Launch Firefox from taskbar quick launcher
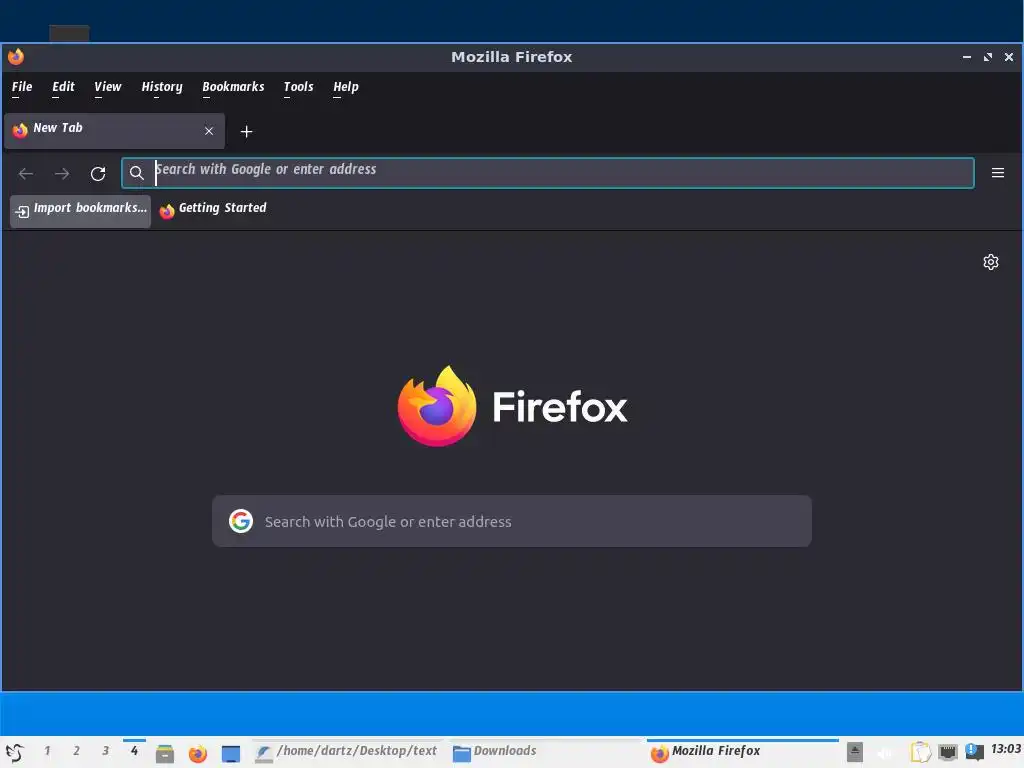This screenshot has width=1024, height=768. pos(197,754)
